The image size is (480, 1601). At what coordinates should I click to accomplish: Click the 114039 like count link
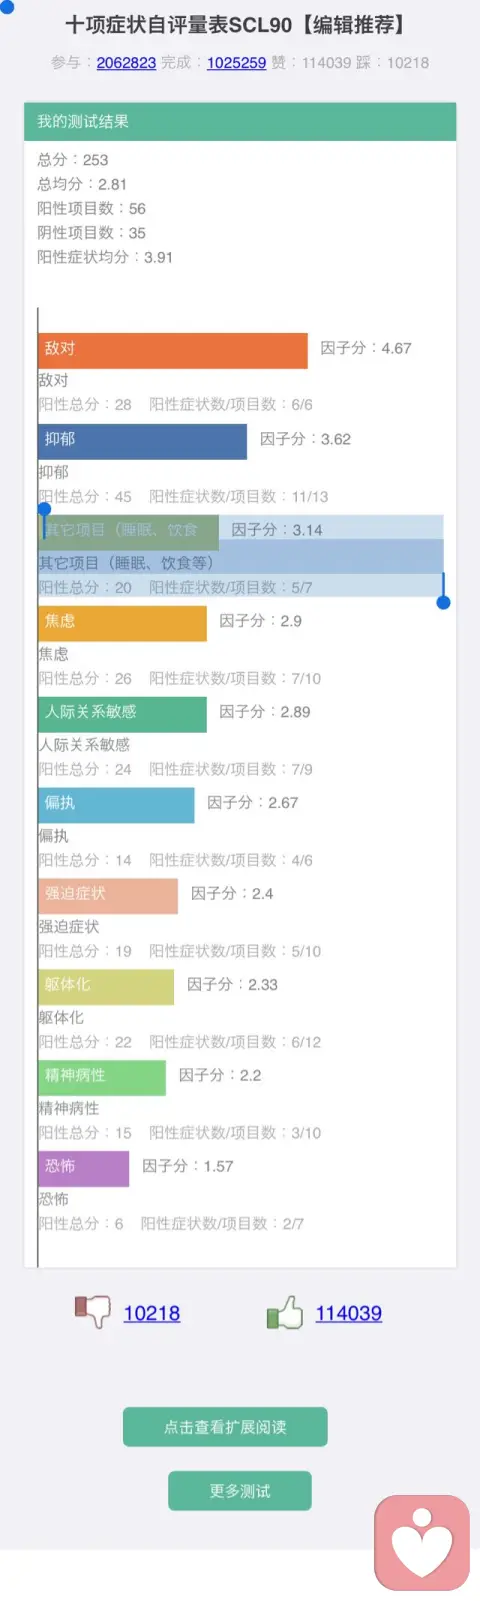pos(349,1313)
